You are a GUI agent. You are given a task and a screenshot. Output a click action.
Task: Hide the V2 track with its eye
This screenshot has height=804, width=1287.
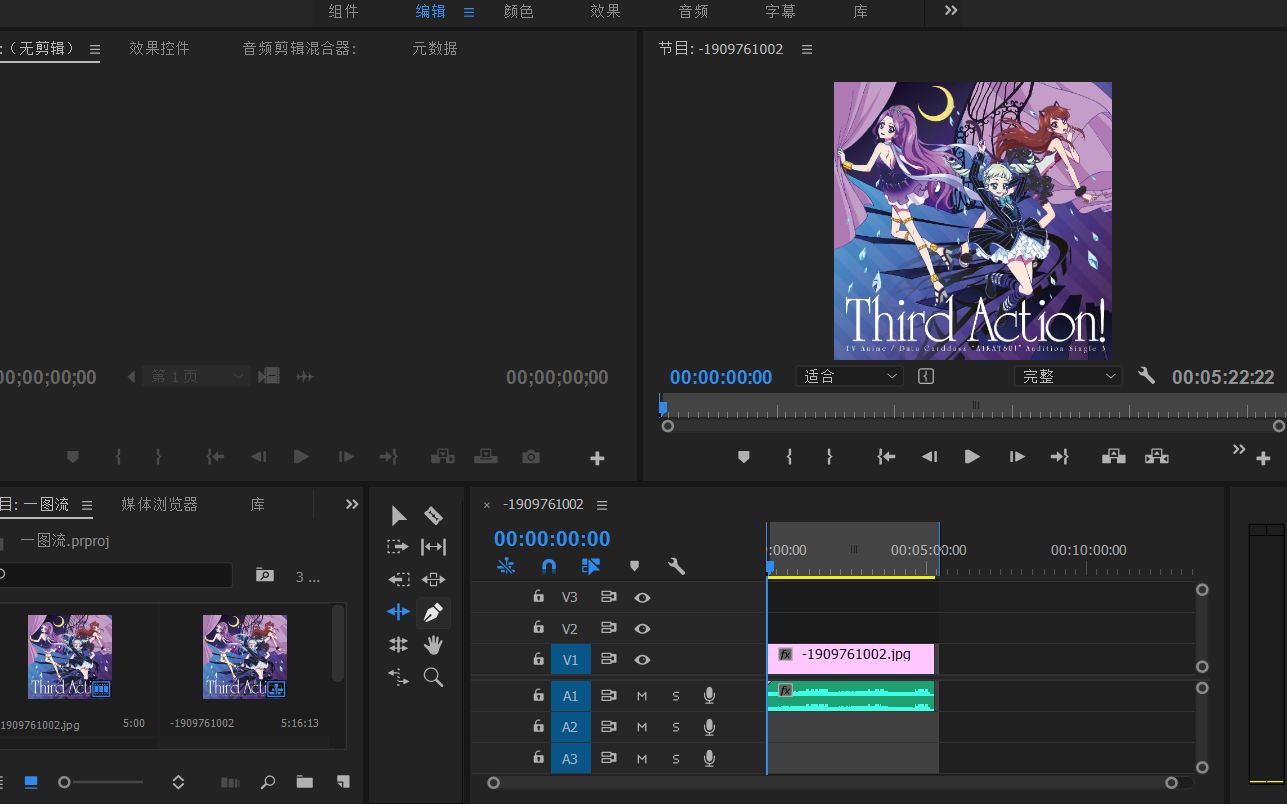[642, 629]
